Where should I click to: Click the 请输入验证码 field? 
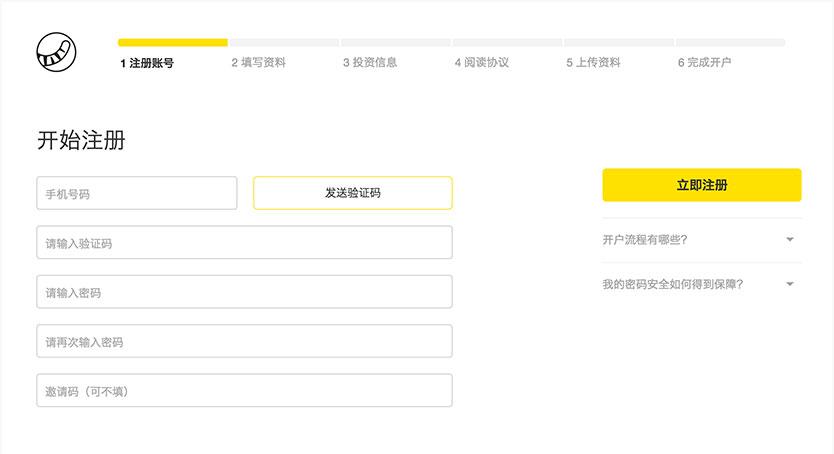[x=244, y=243]
